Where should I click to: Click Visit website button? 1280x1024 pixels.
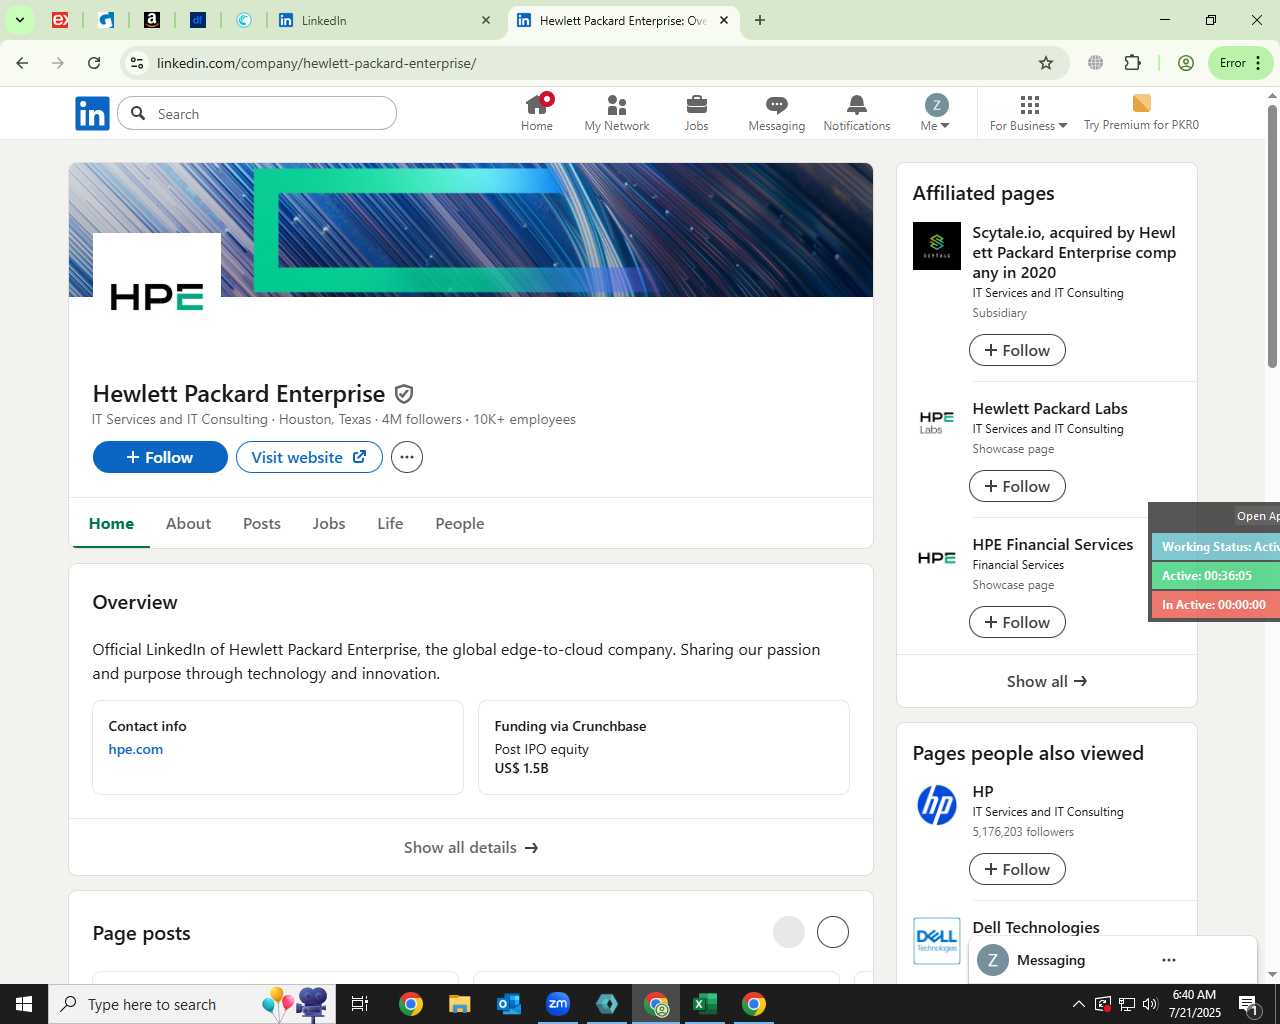pos(309,457)
